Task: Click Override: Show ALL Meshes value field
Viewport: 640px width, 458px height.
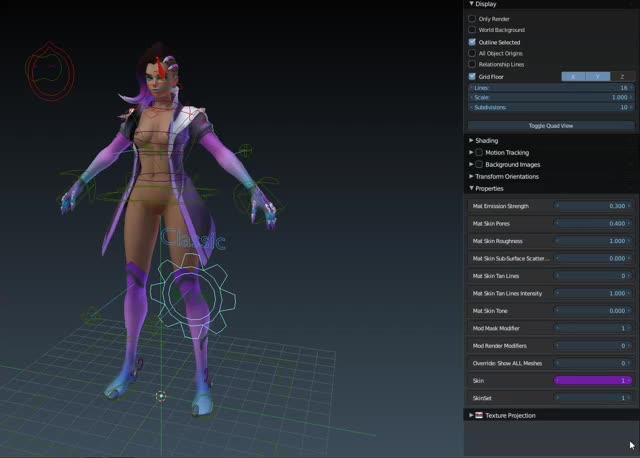Action: (593, 363)
